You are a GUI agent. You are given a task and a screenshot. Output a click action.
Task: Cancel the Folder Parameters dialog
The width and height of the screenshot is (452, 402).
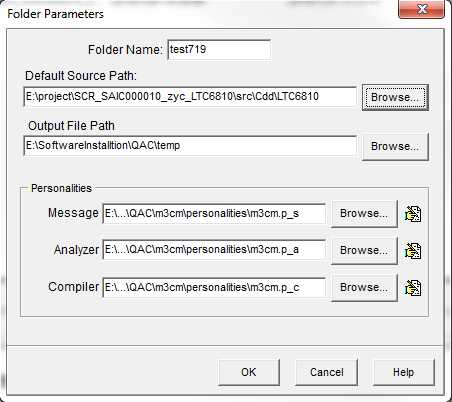[326, 372]
